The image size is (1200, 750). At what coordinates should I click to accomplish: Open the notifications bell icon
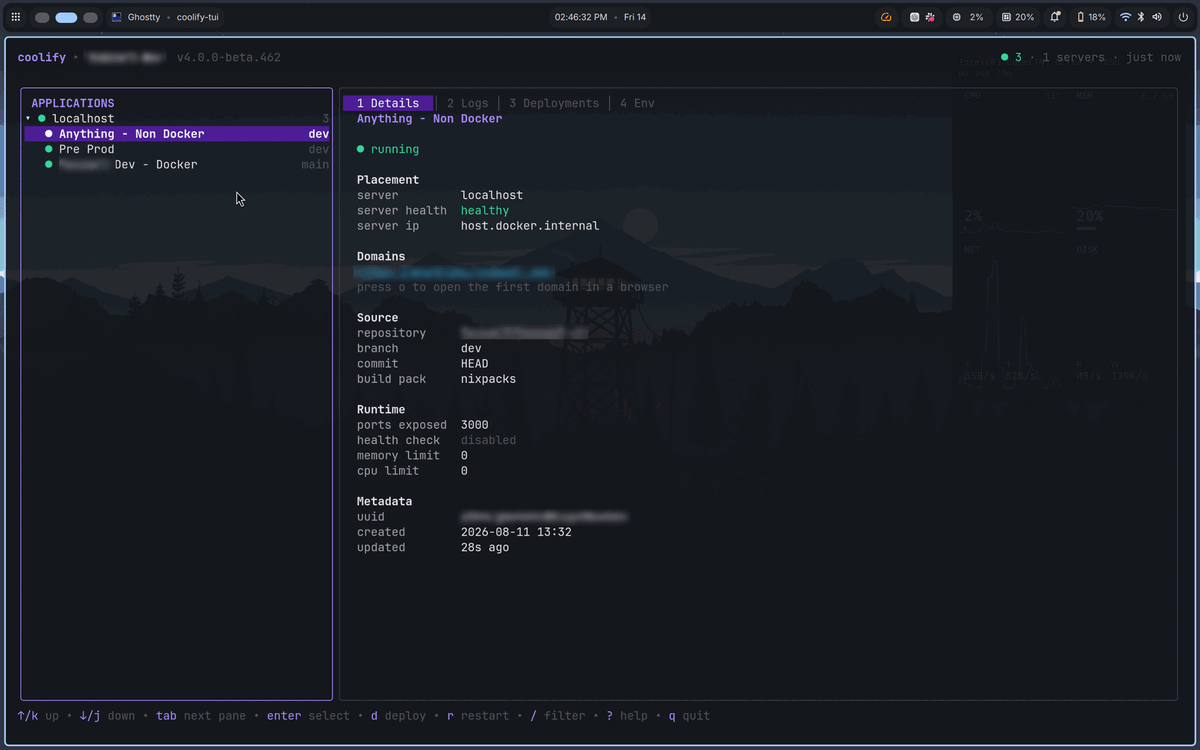1055,17
